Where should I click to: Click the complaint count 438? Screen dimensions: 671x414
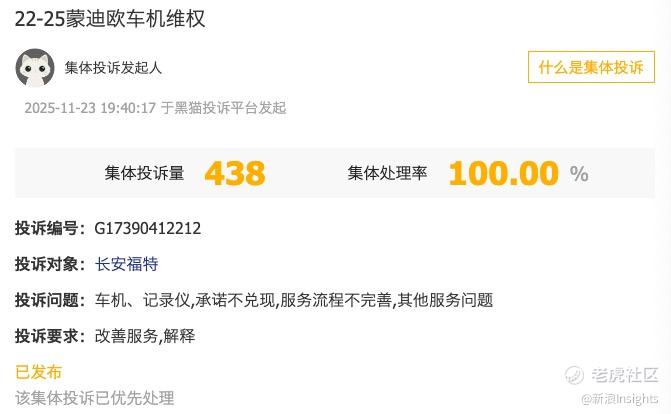[235, 173]
